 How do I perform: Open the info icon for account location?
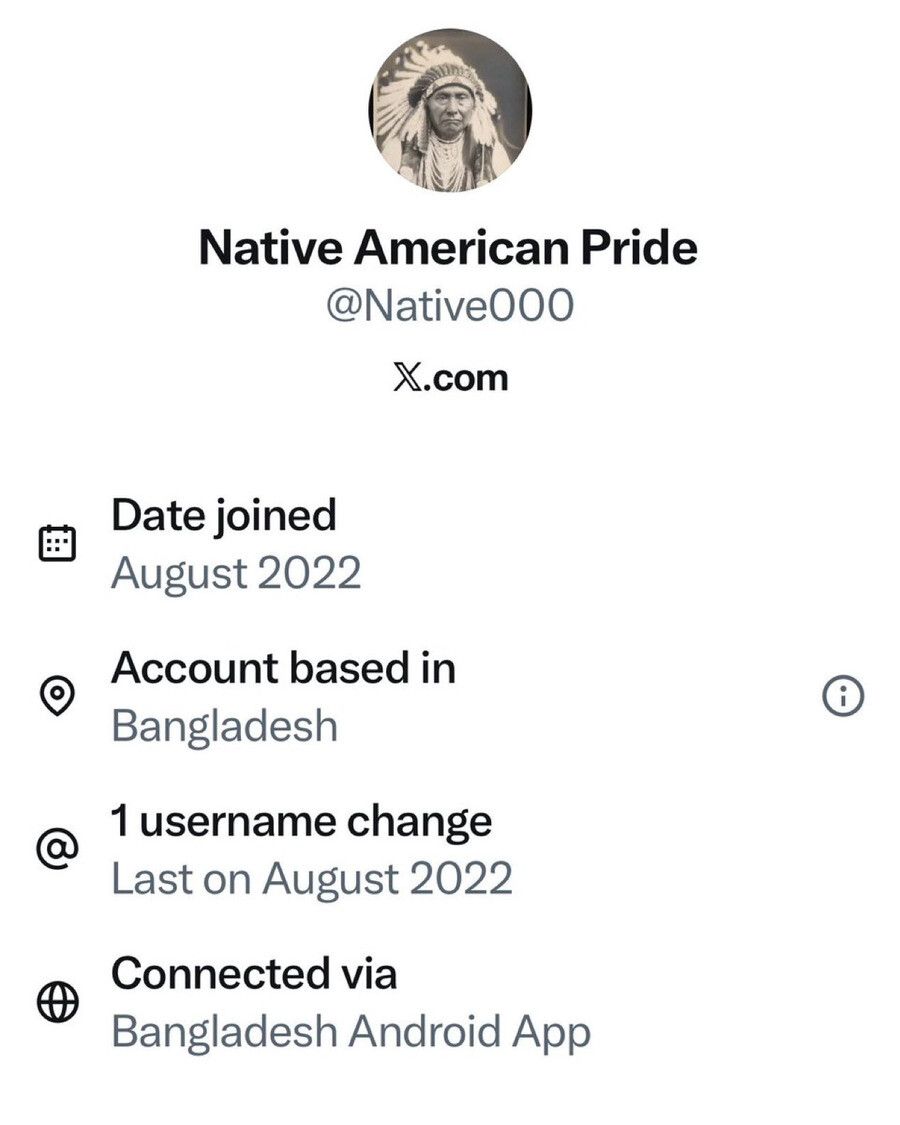pyautogui.click(x=842, y=697)
